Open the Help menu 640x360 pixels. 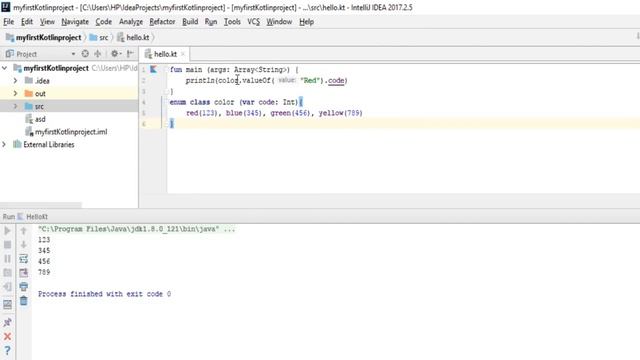point(307,22)
